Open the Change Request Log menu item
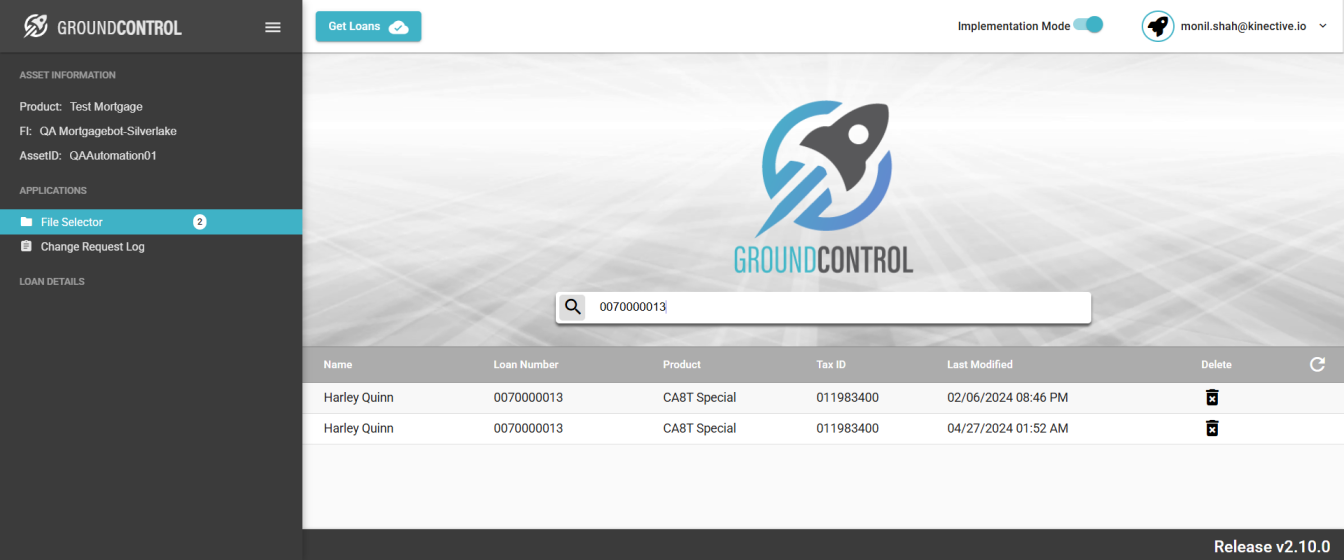Image resolution: width=1344 pixels, height=560 pixels. (x=151, y=247)
